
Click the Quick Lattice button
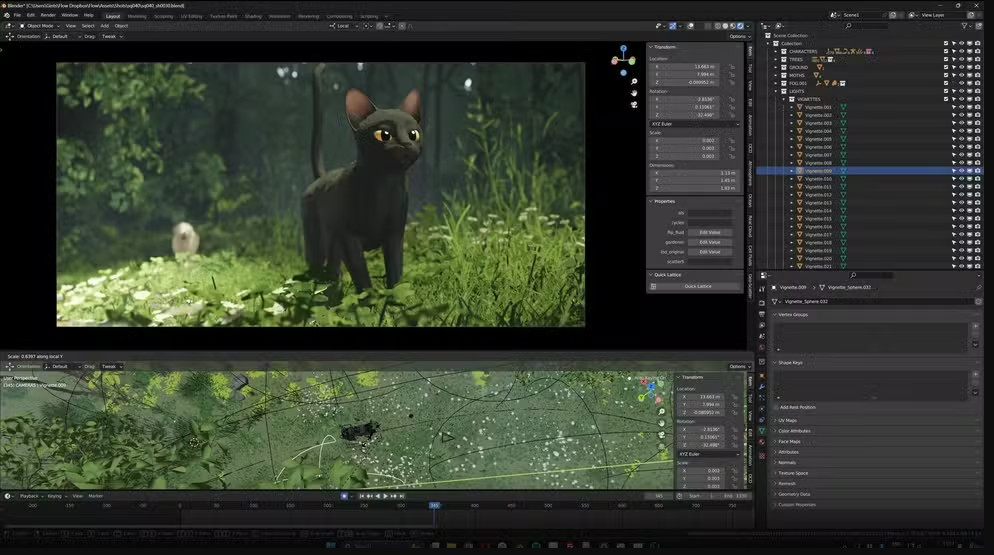point(697,286)
